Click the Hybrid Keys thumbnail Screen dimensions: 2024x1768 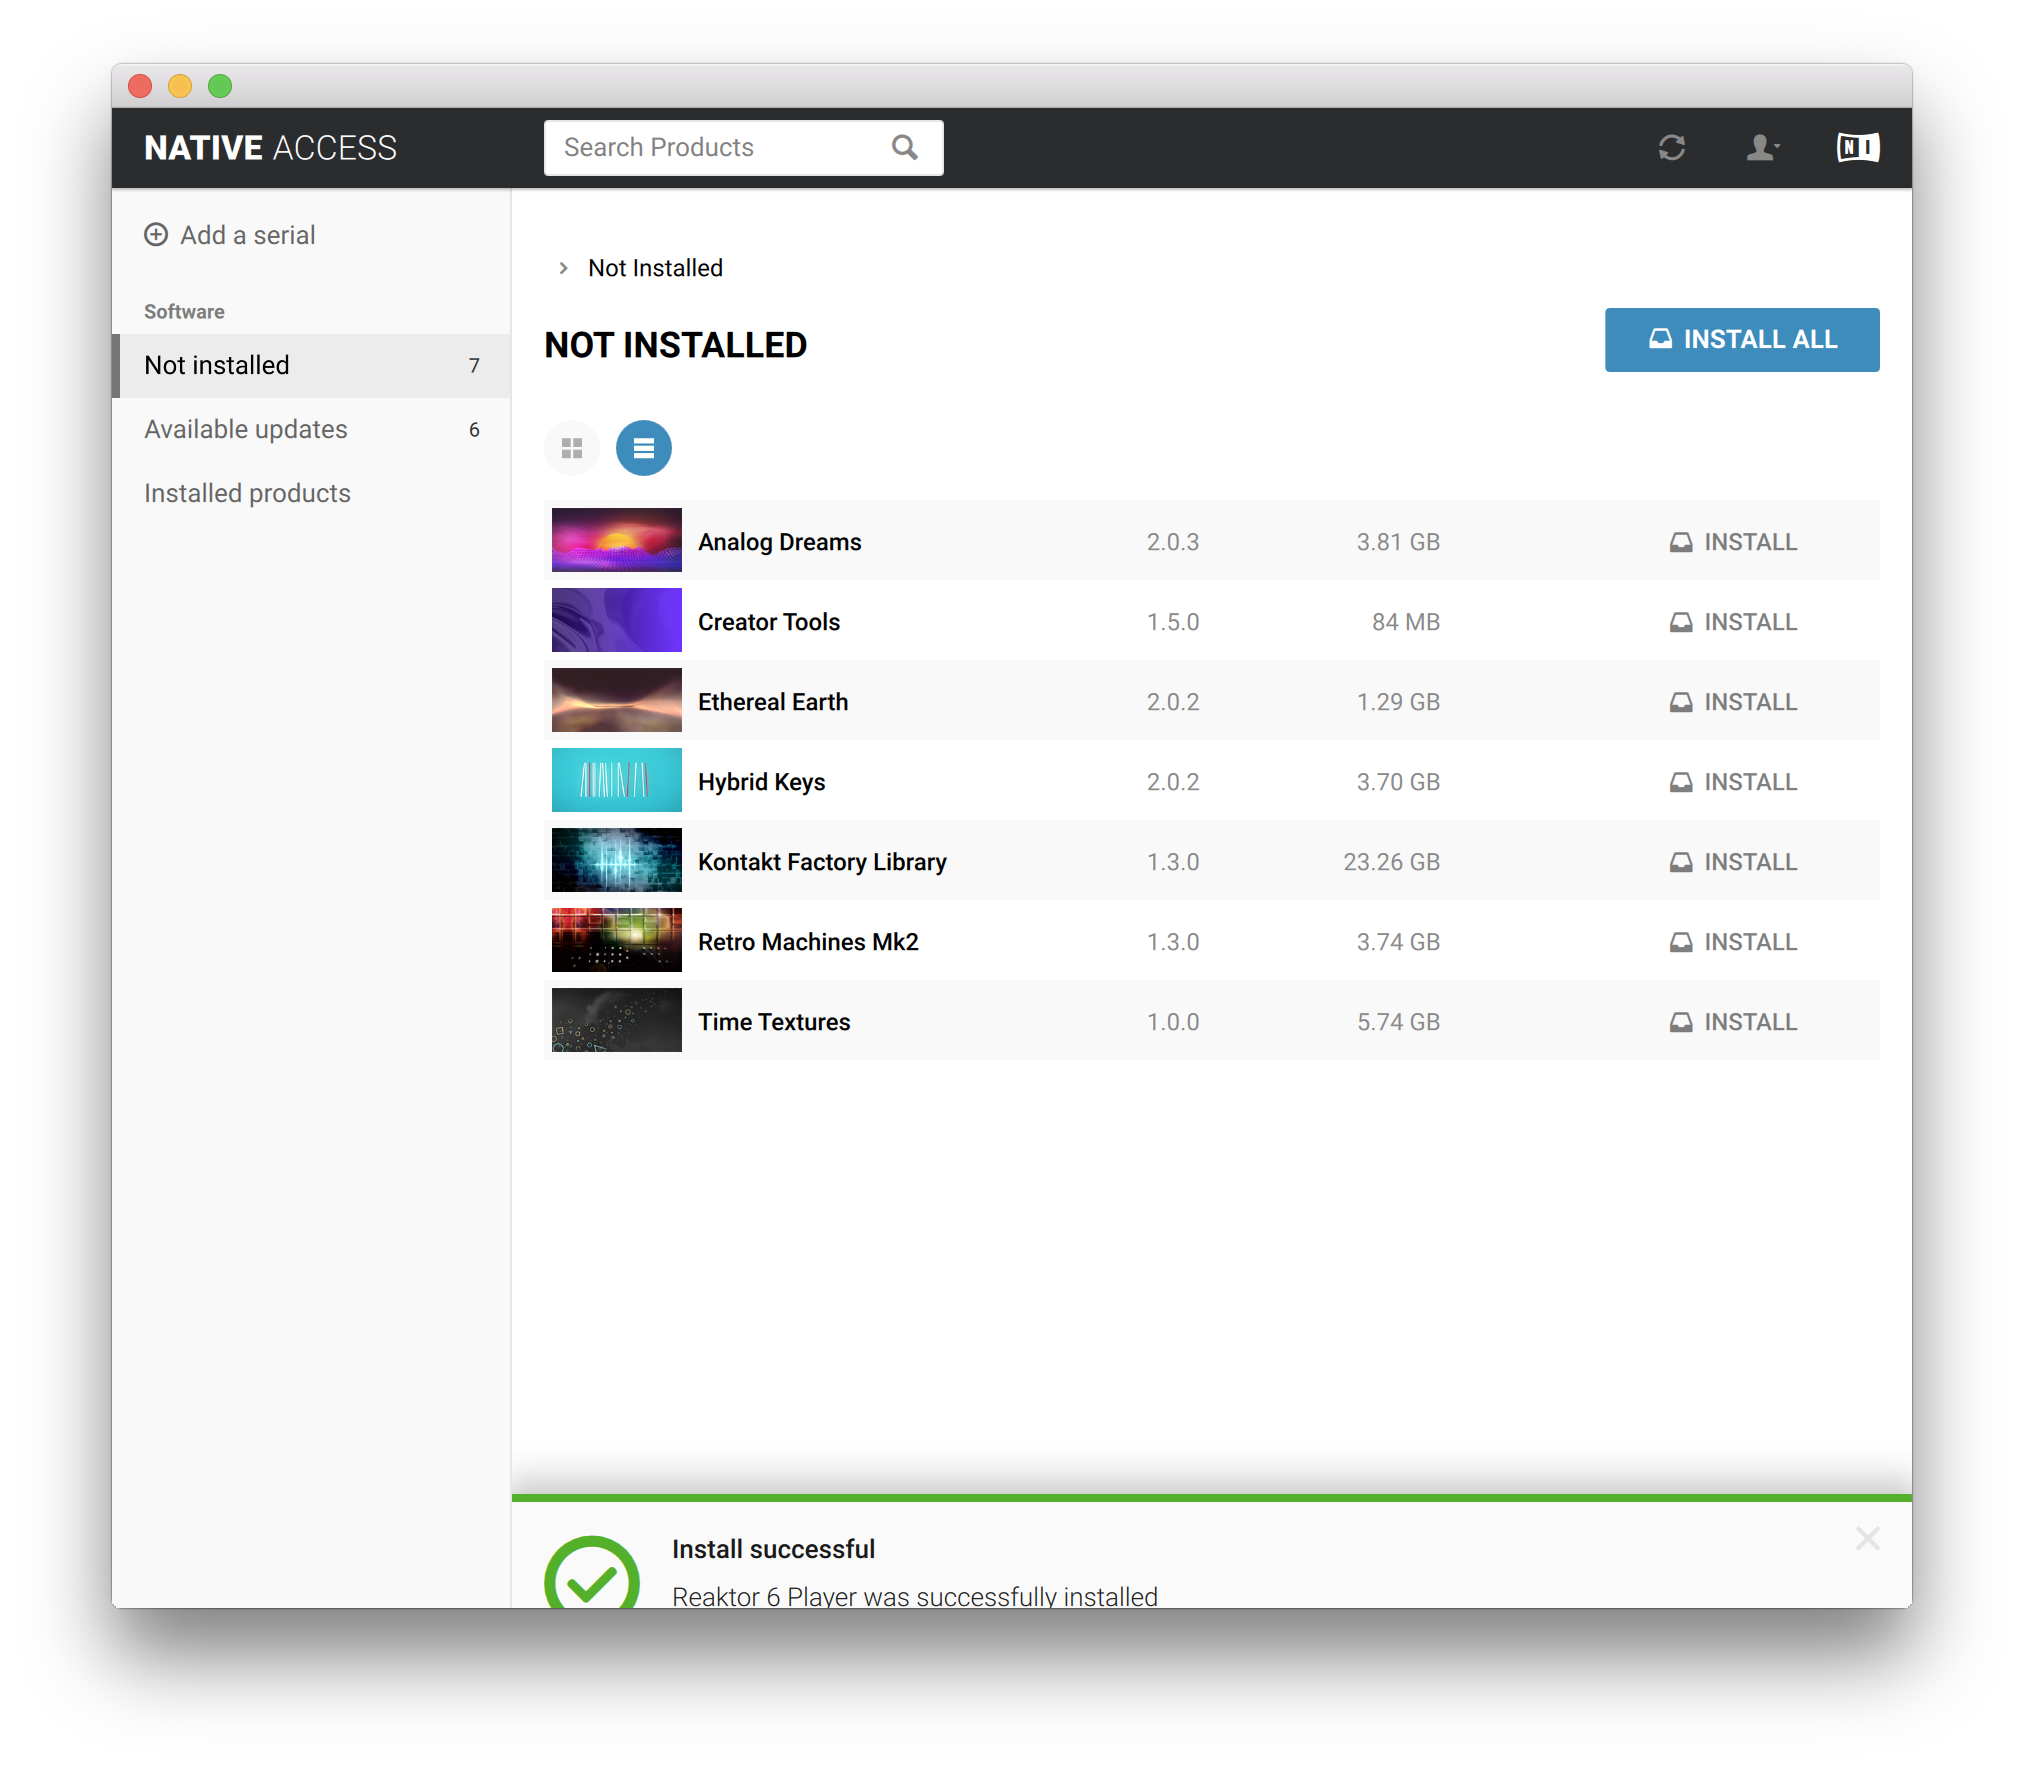click(616, 780)
